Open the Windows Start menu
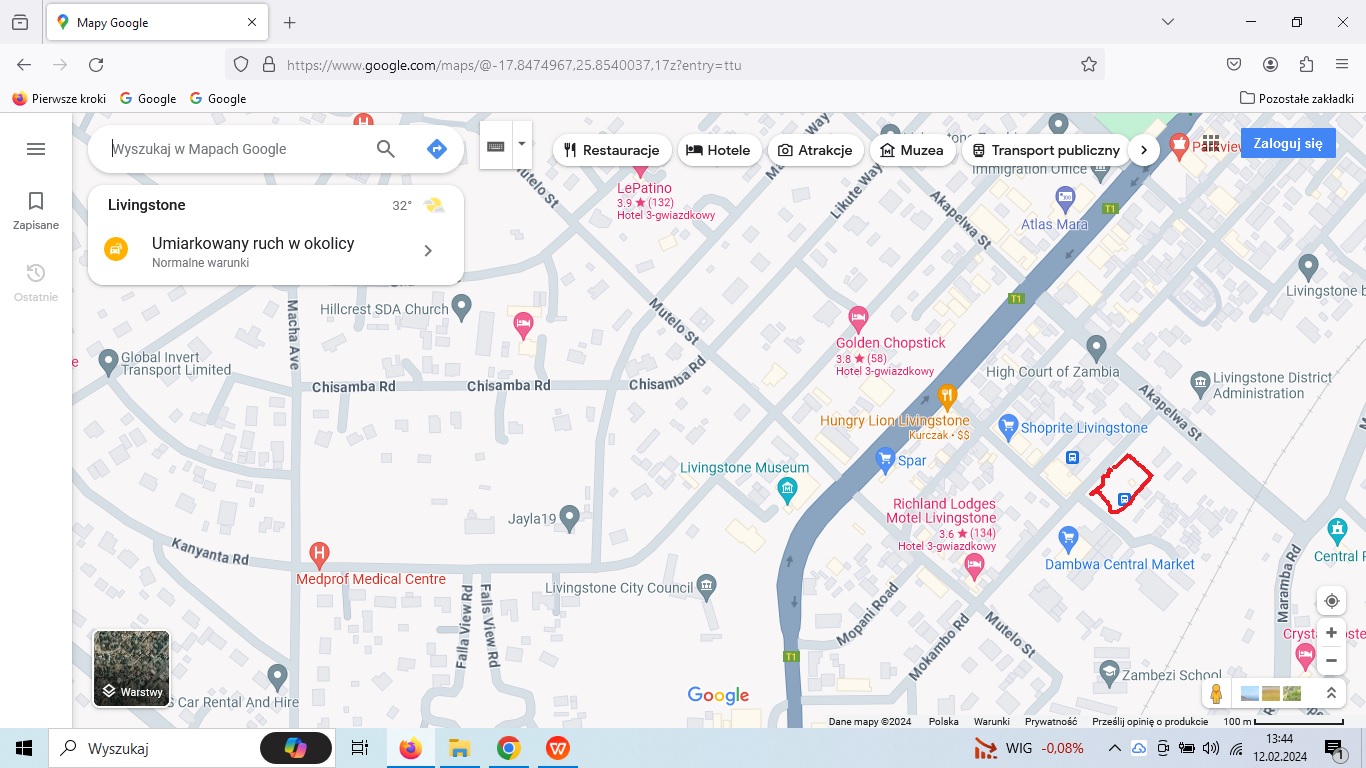This screenshot has height=768, width=1366. 24,748
